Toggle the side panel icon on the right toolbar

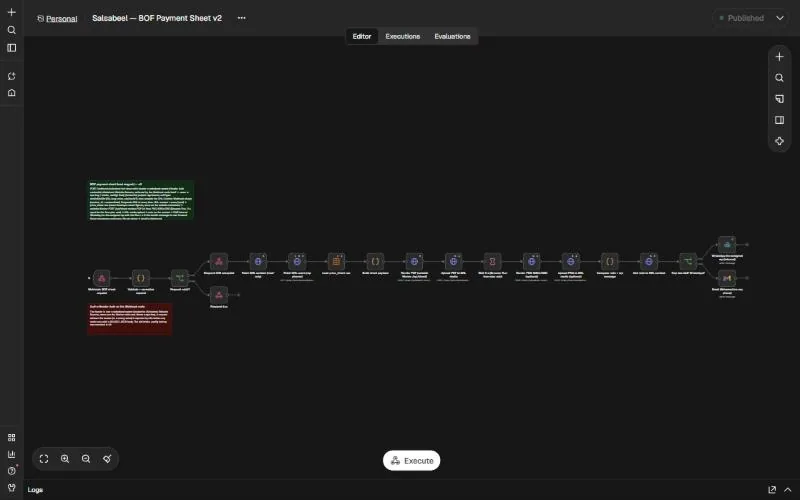click(x=779, y=120)
